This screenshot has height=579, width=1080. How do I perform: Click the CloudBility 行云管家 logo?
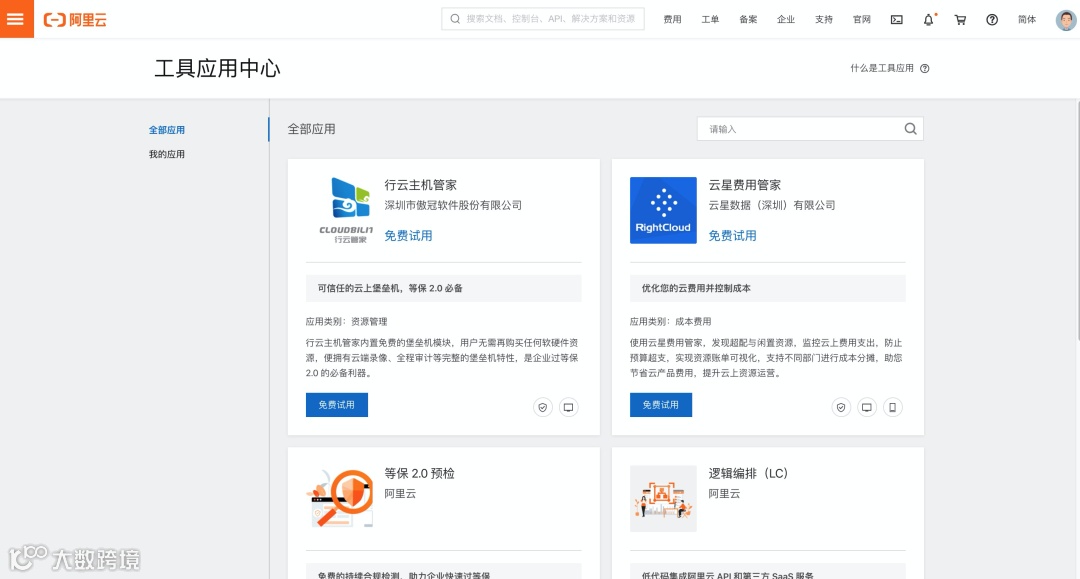coord(346,210)
